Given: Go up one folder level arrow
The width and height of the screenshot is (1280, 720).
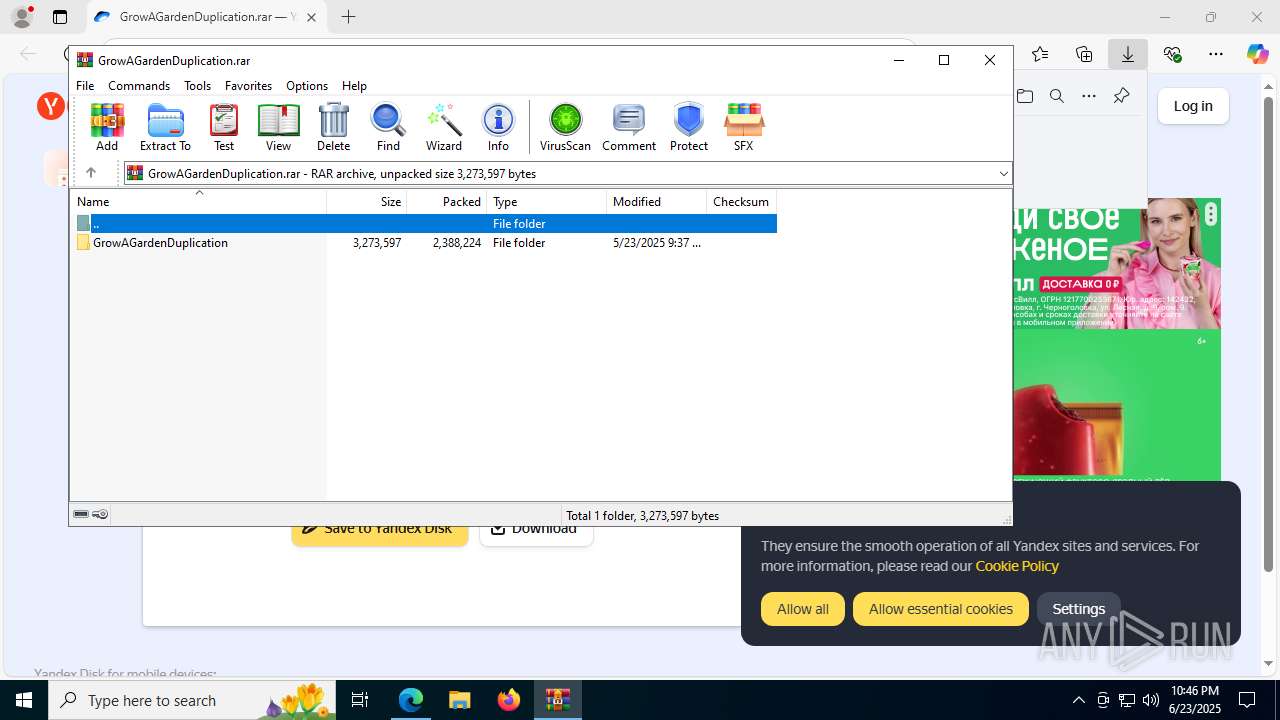Looking at the screenshot, I should click(x=90, y=173).
